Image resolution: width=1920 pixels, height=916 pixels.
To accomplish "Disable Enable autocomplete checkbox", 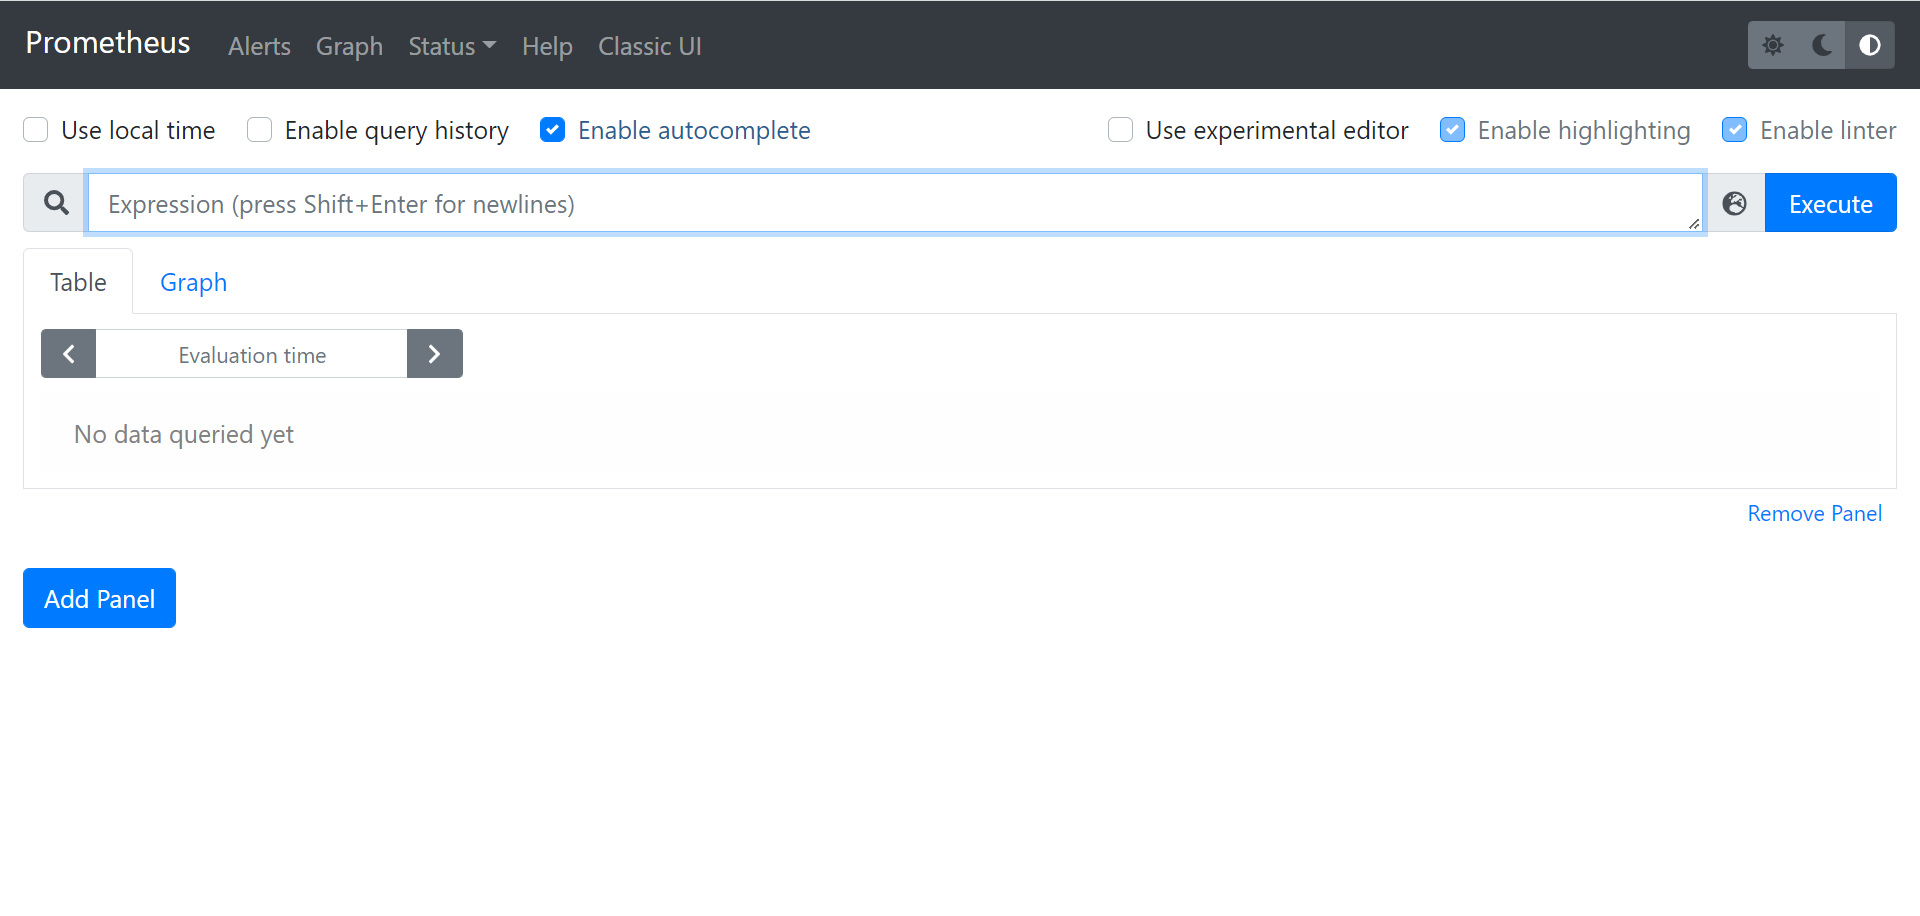I will coord(552,130).
